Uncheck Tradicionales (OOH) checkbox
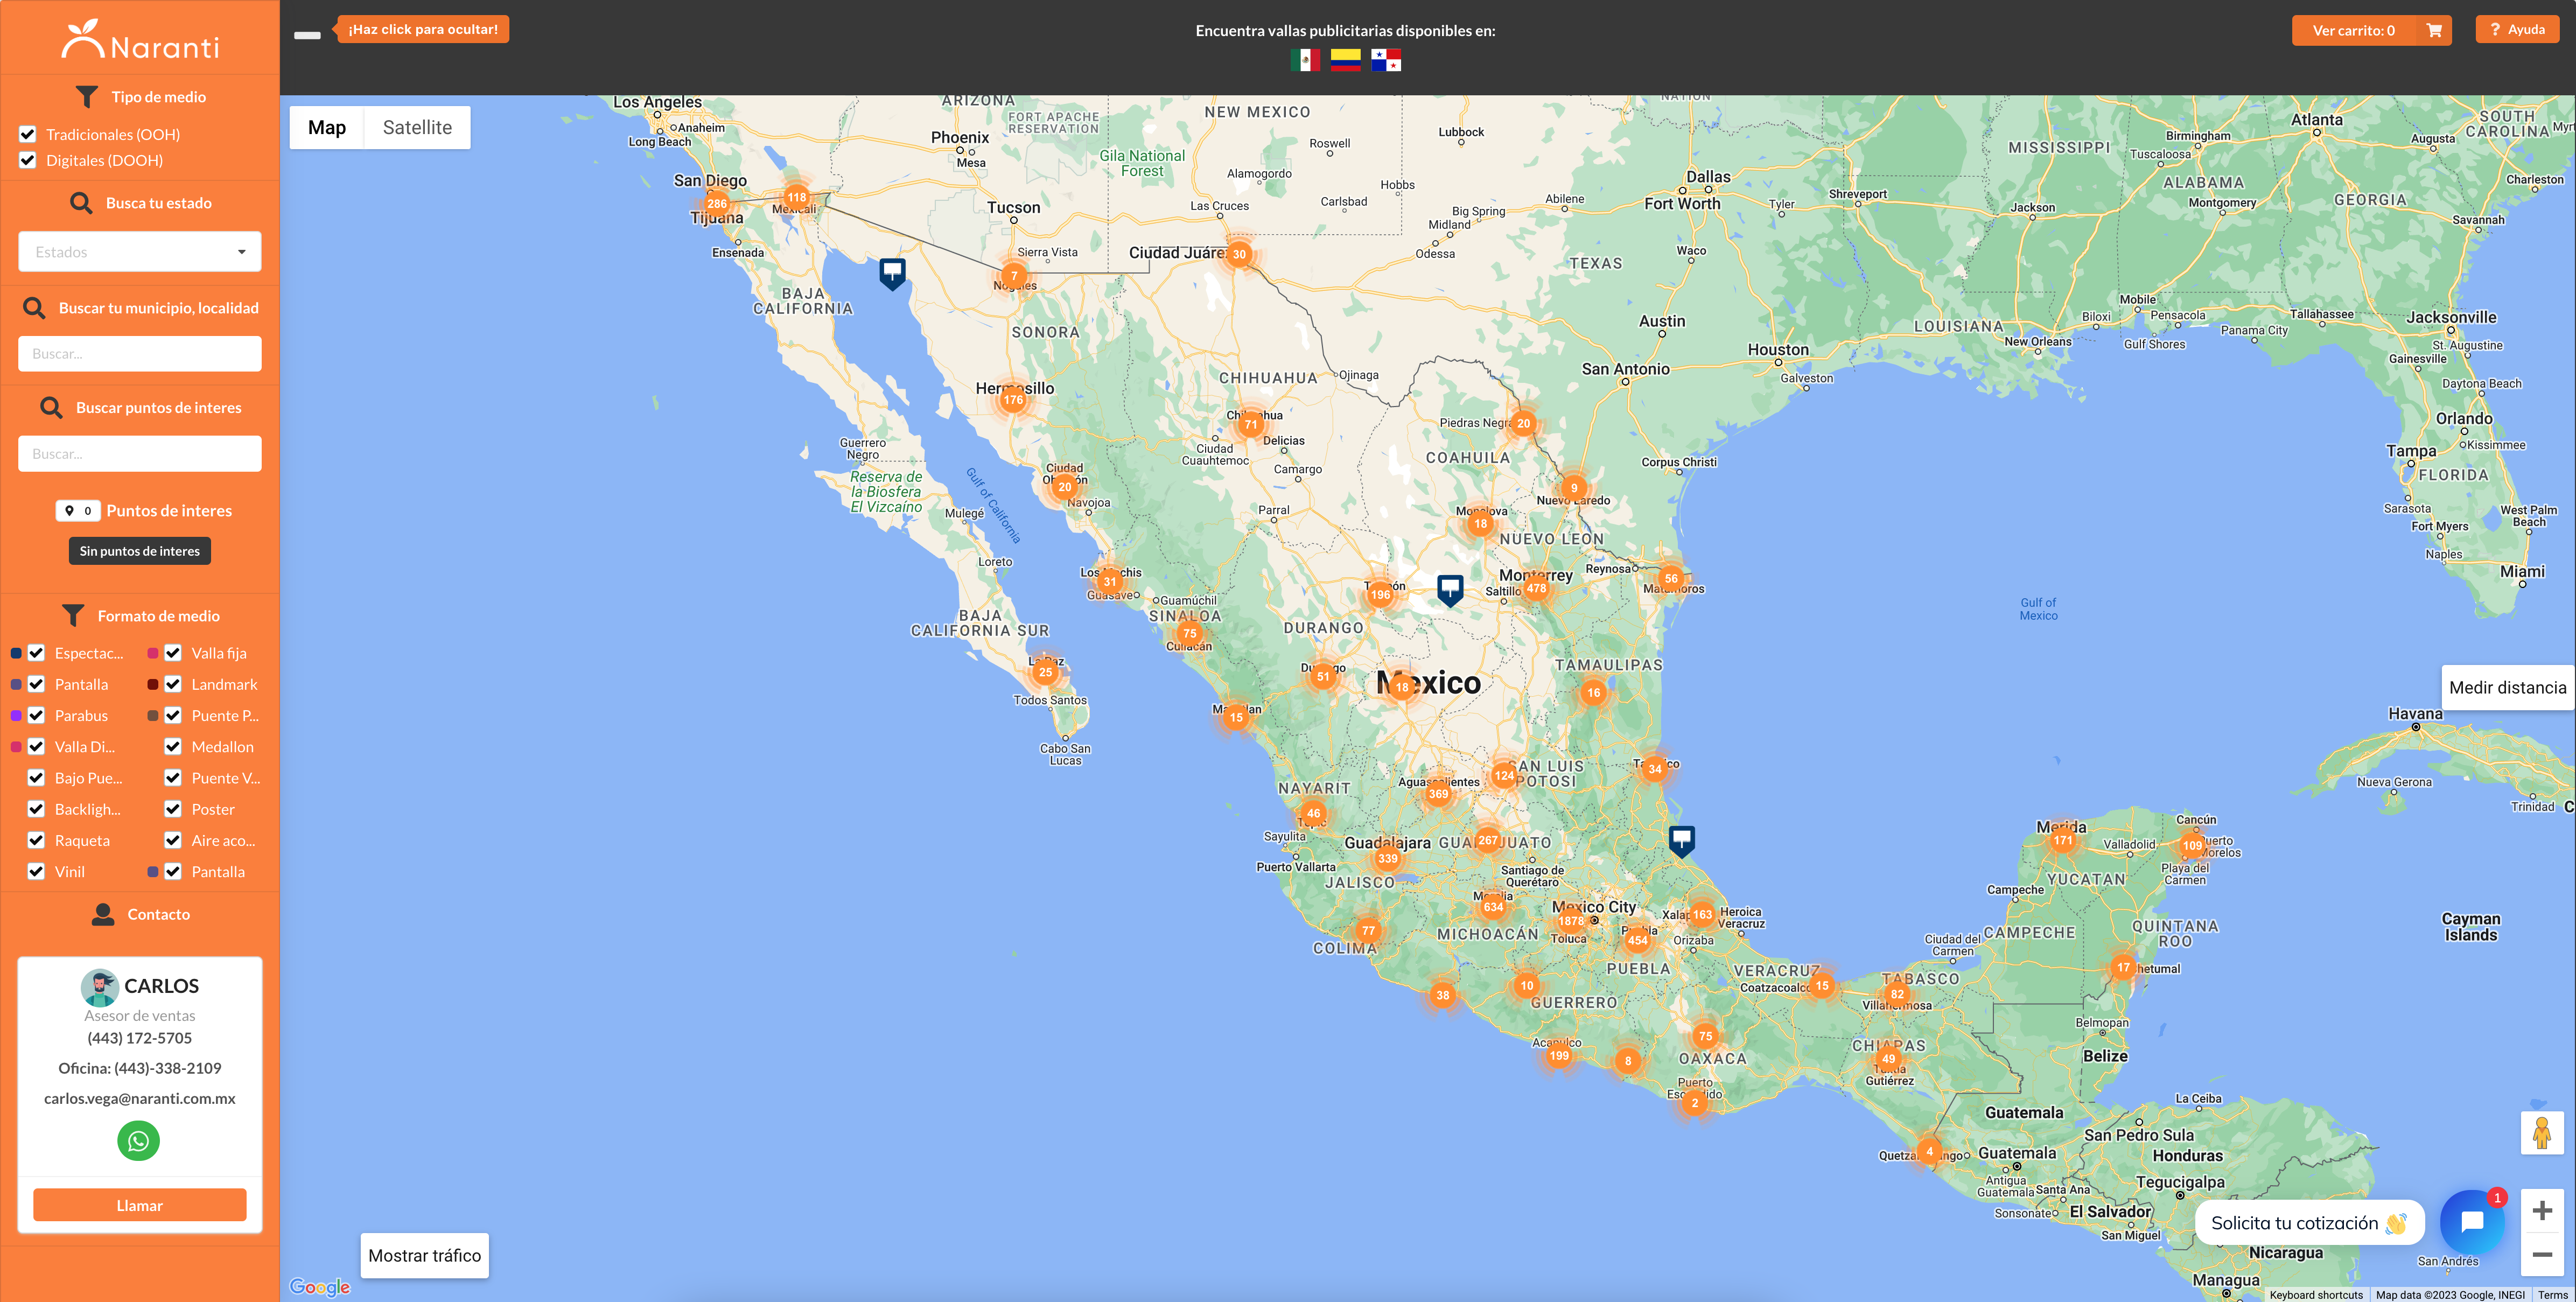Screen dimensions: 2576x1302 (x=28, y=134)
